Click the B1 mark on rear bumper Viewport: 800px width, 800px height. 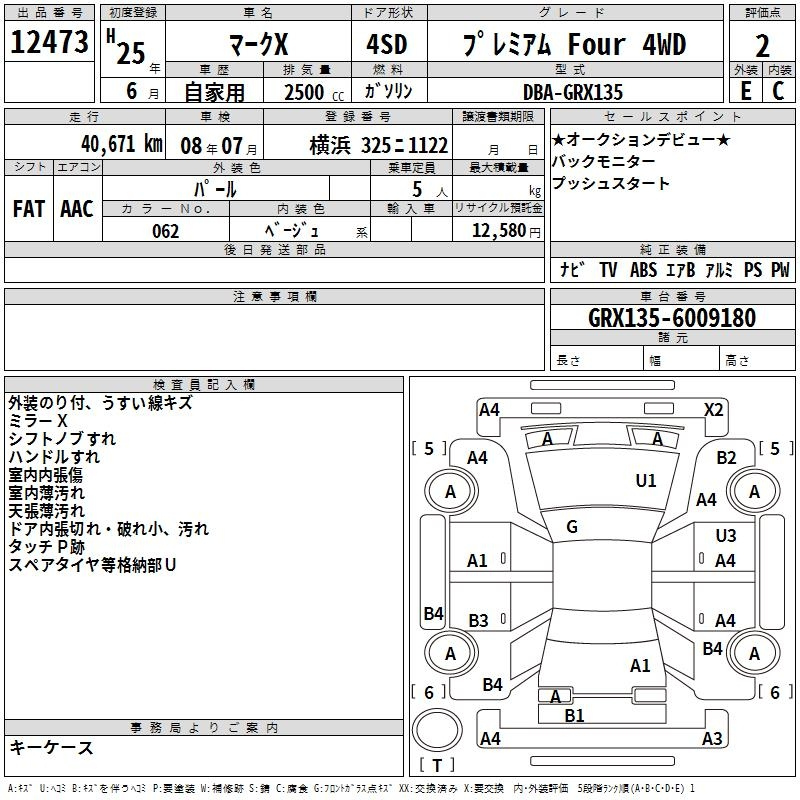coord(574,715)
